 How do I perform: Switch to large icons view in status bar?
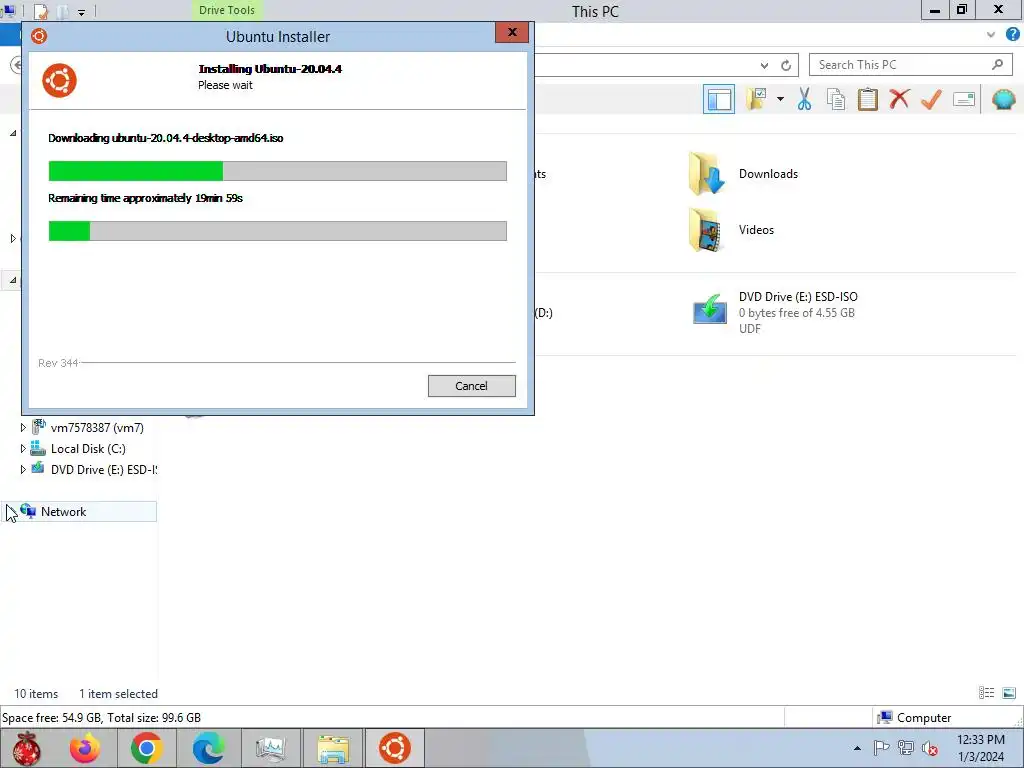[1009, 693]
